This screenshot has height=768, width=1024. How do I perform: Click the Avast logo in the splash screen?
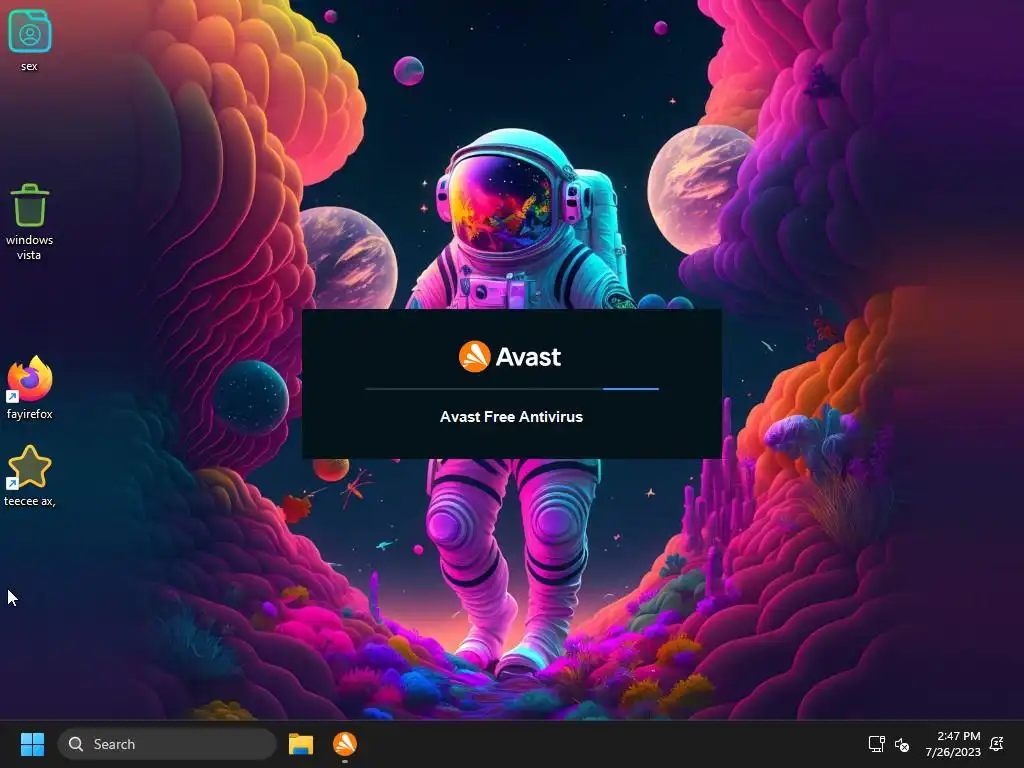point(474,357)
